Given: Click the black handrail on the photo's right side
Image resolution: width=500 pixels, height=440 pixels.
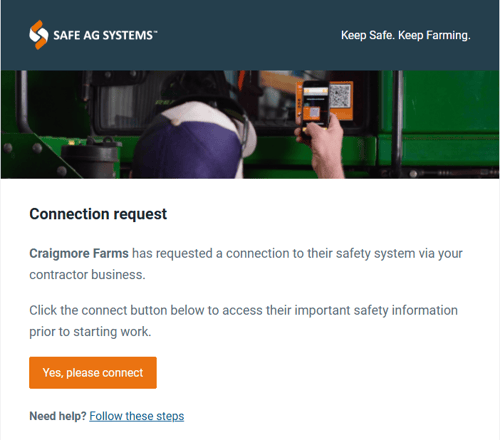Looking at the screenshot, I should [x=397, y=123].
